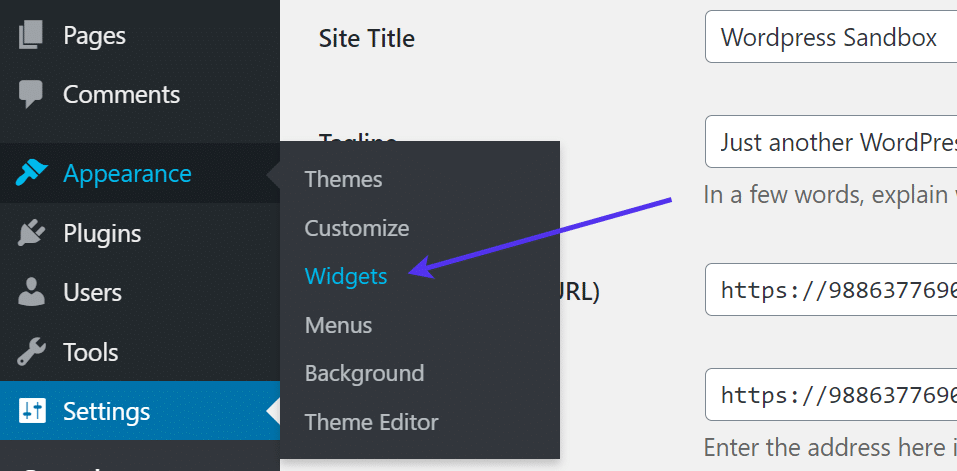This screenshot has width=957, height=471.
Task: Choose Background in the Appearance flyout
Action: 364,373
